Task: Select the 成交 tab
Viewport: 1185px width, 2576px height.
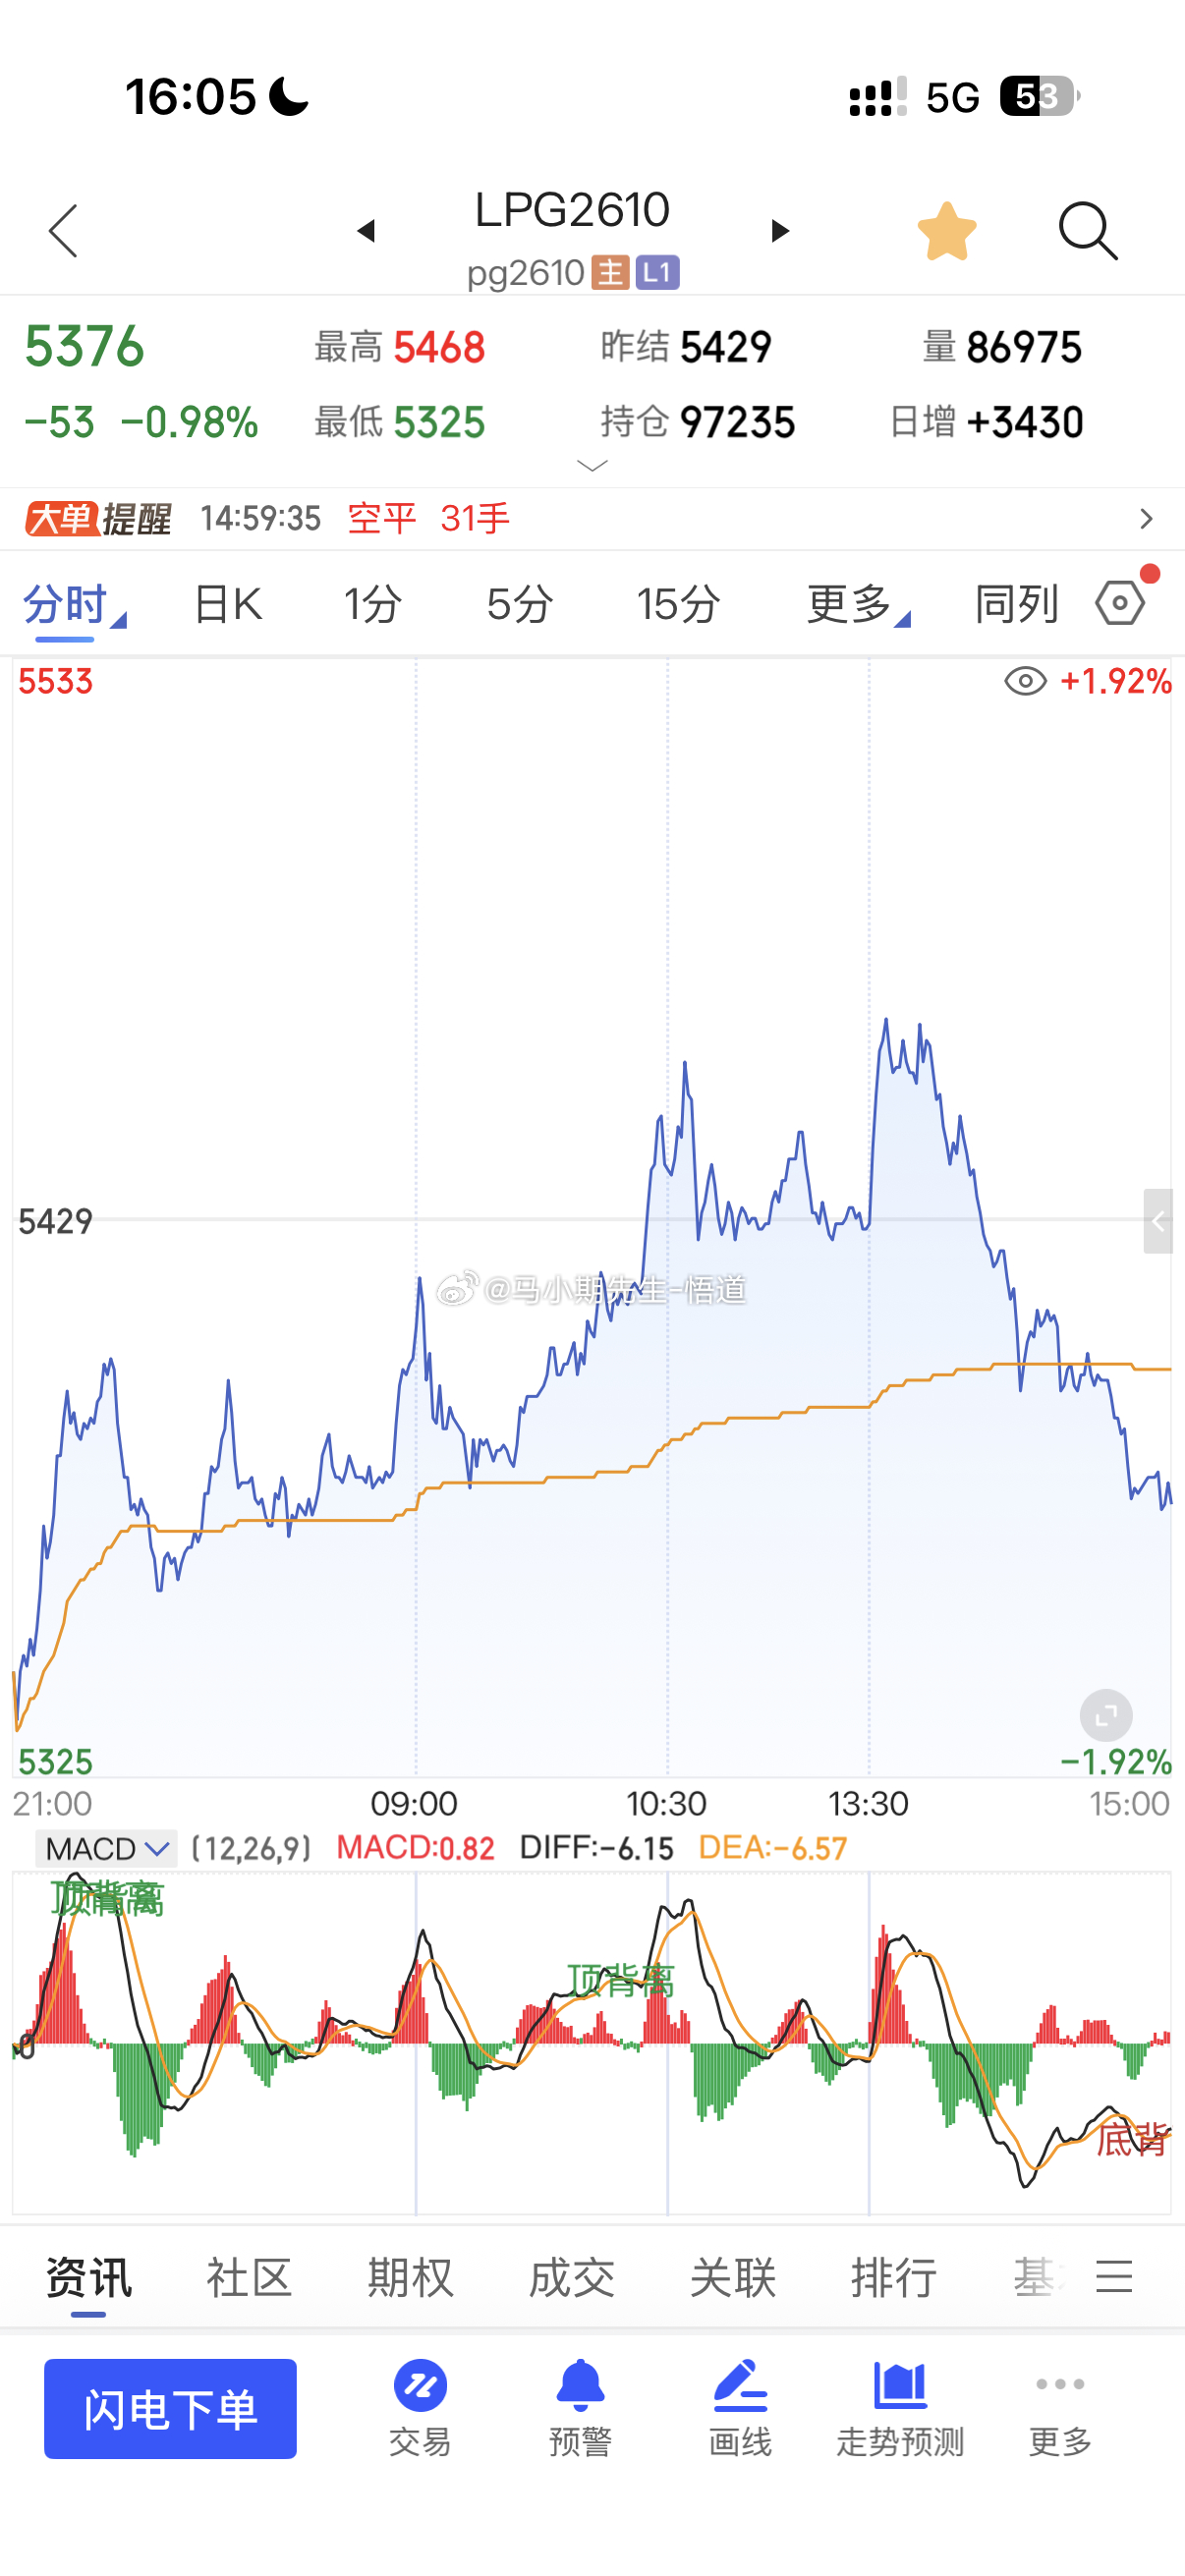Action: 571,2278
